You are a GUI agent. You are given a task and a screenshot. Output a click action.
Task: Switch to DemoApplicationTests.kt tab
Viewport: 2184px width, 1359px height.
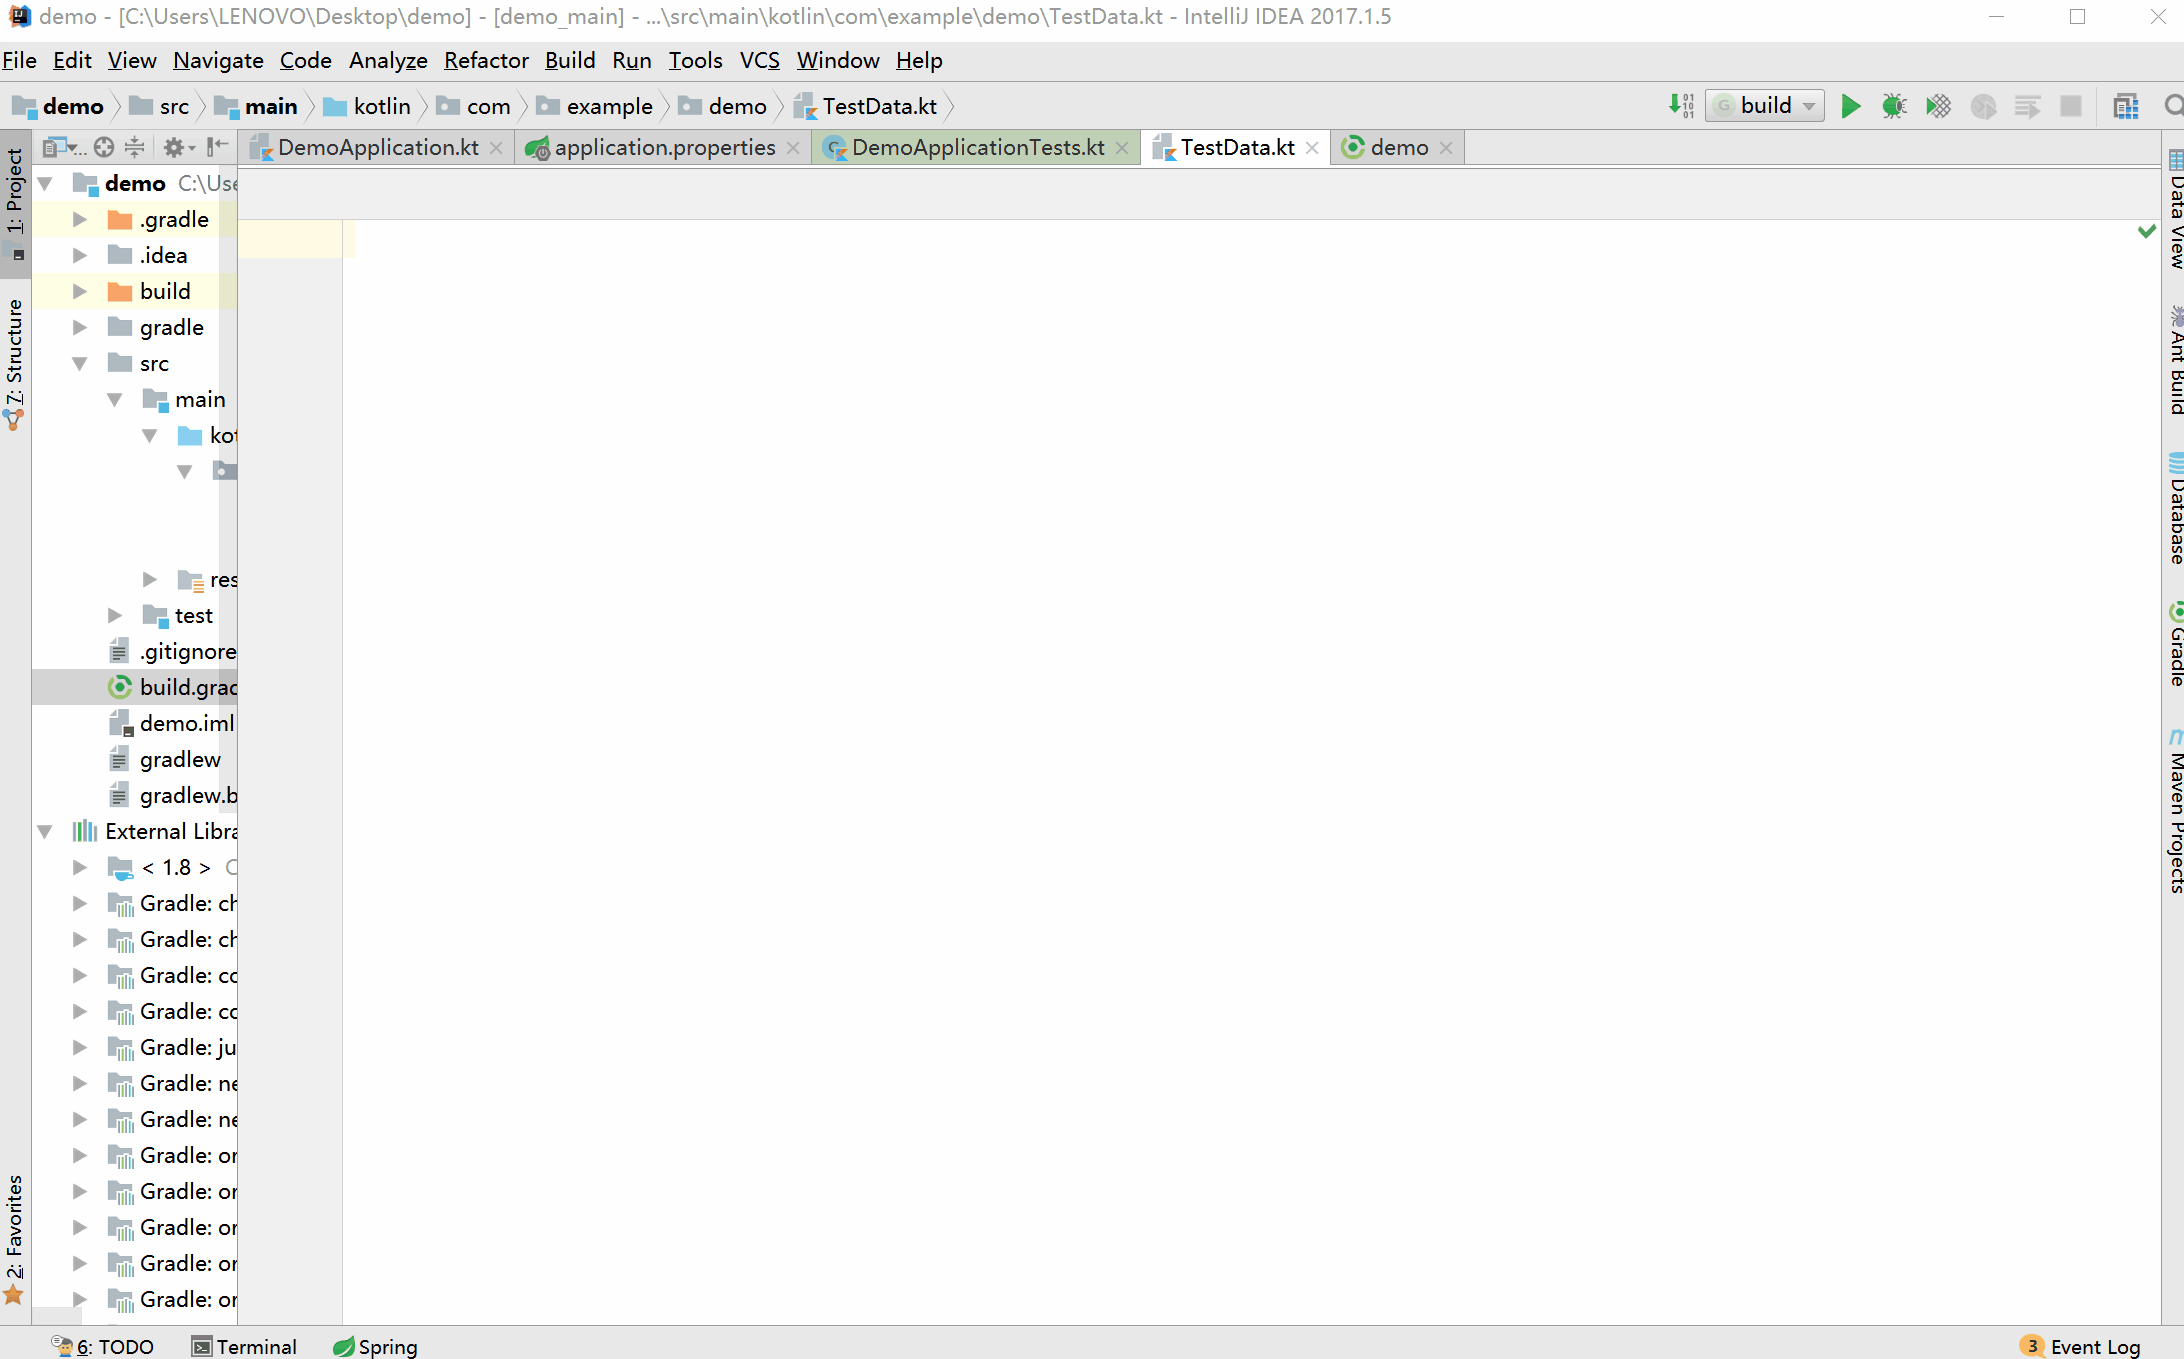pos(977,148)
